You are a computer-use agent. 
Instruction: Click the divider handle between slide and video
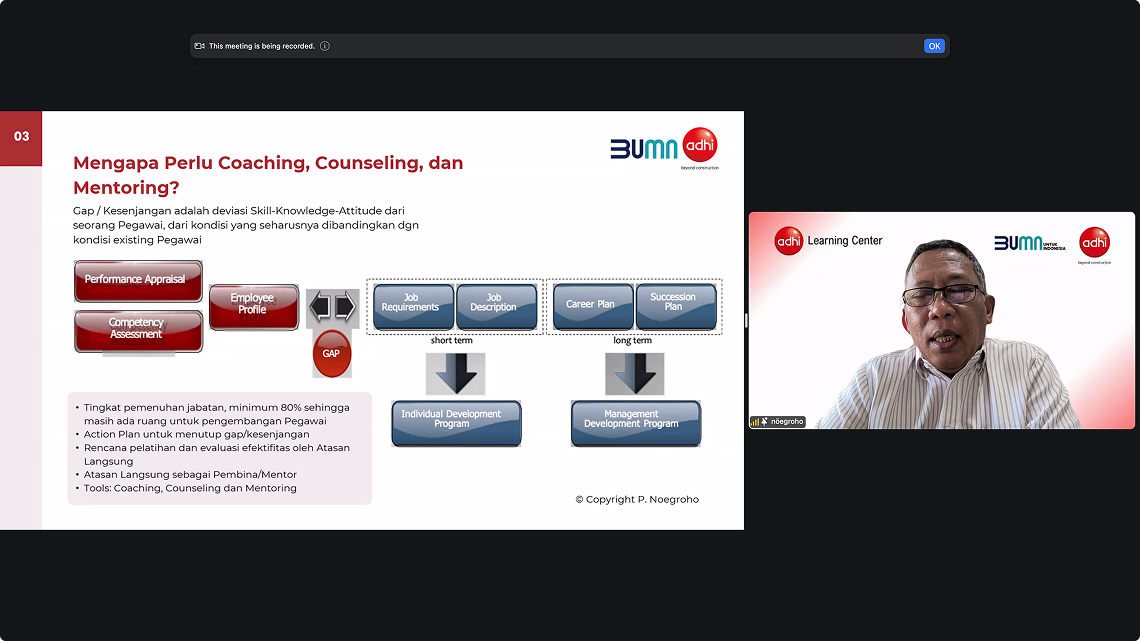746,321
